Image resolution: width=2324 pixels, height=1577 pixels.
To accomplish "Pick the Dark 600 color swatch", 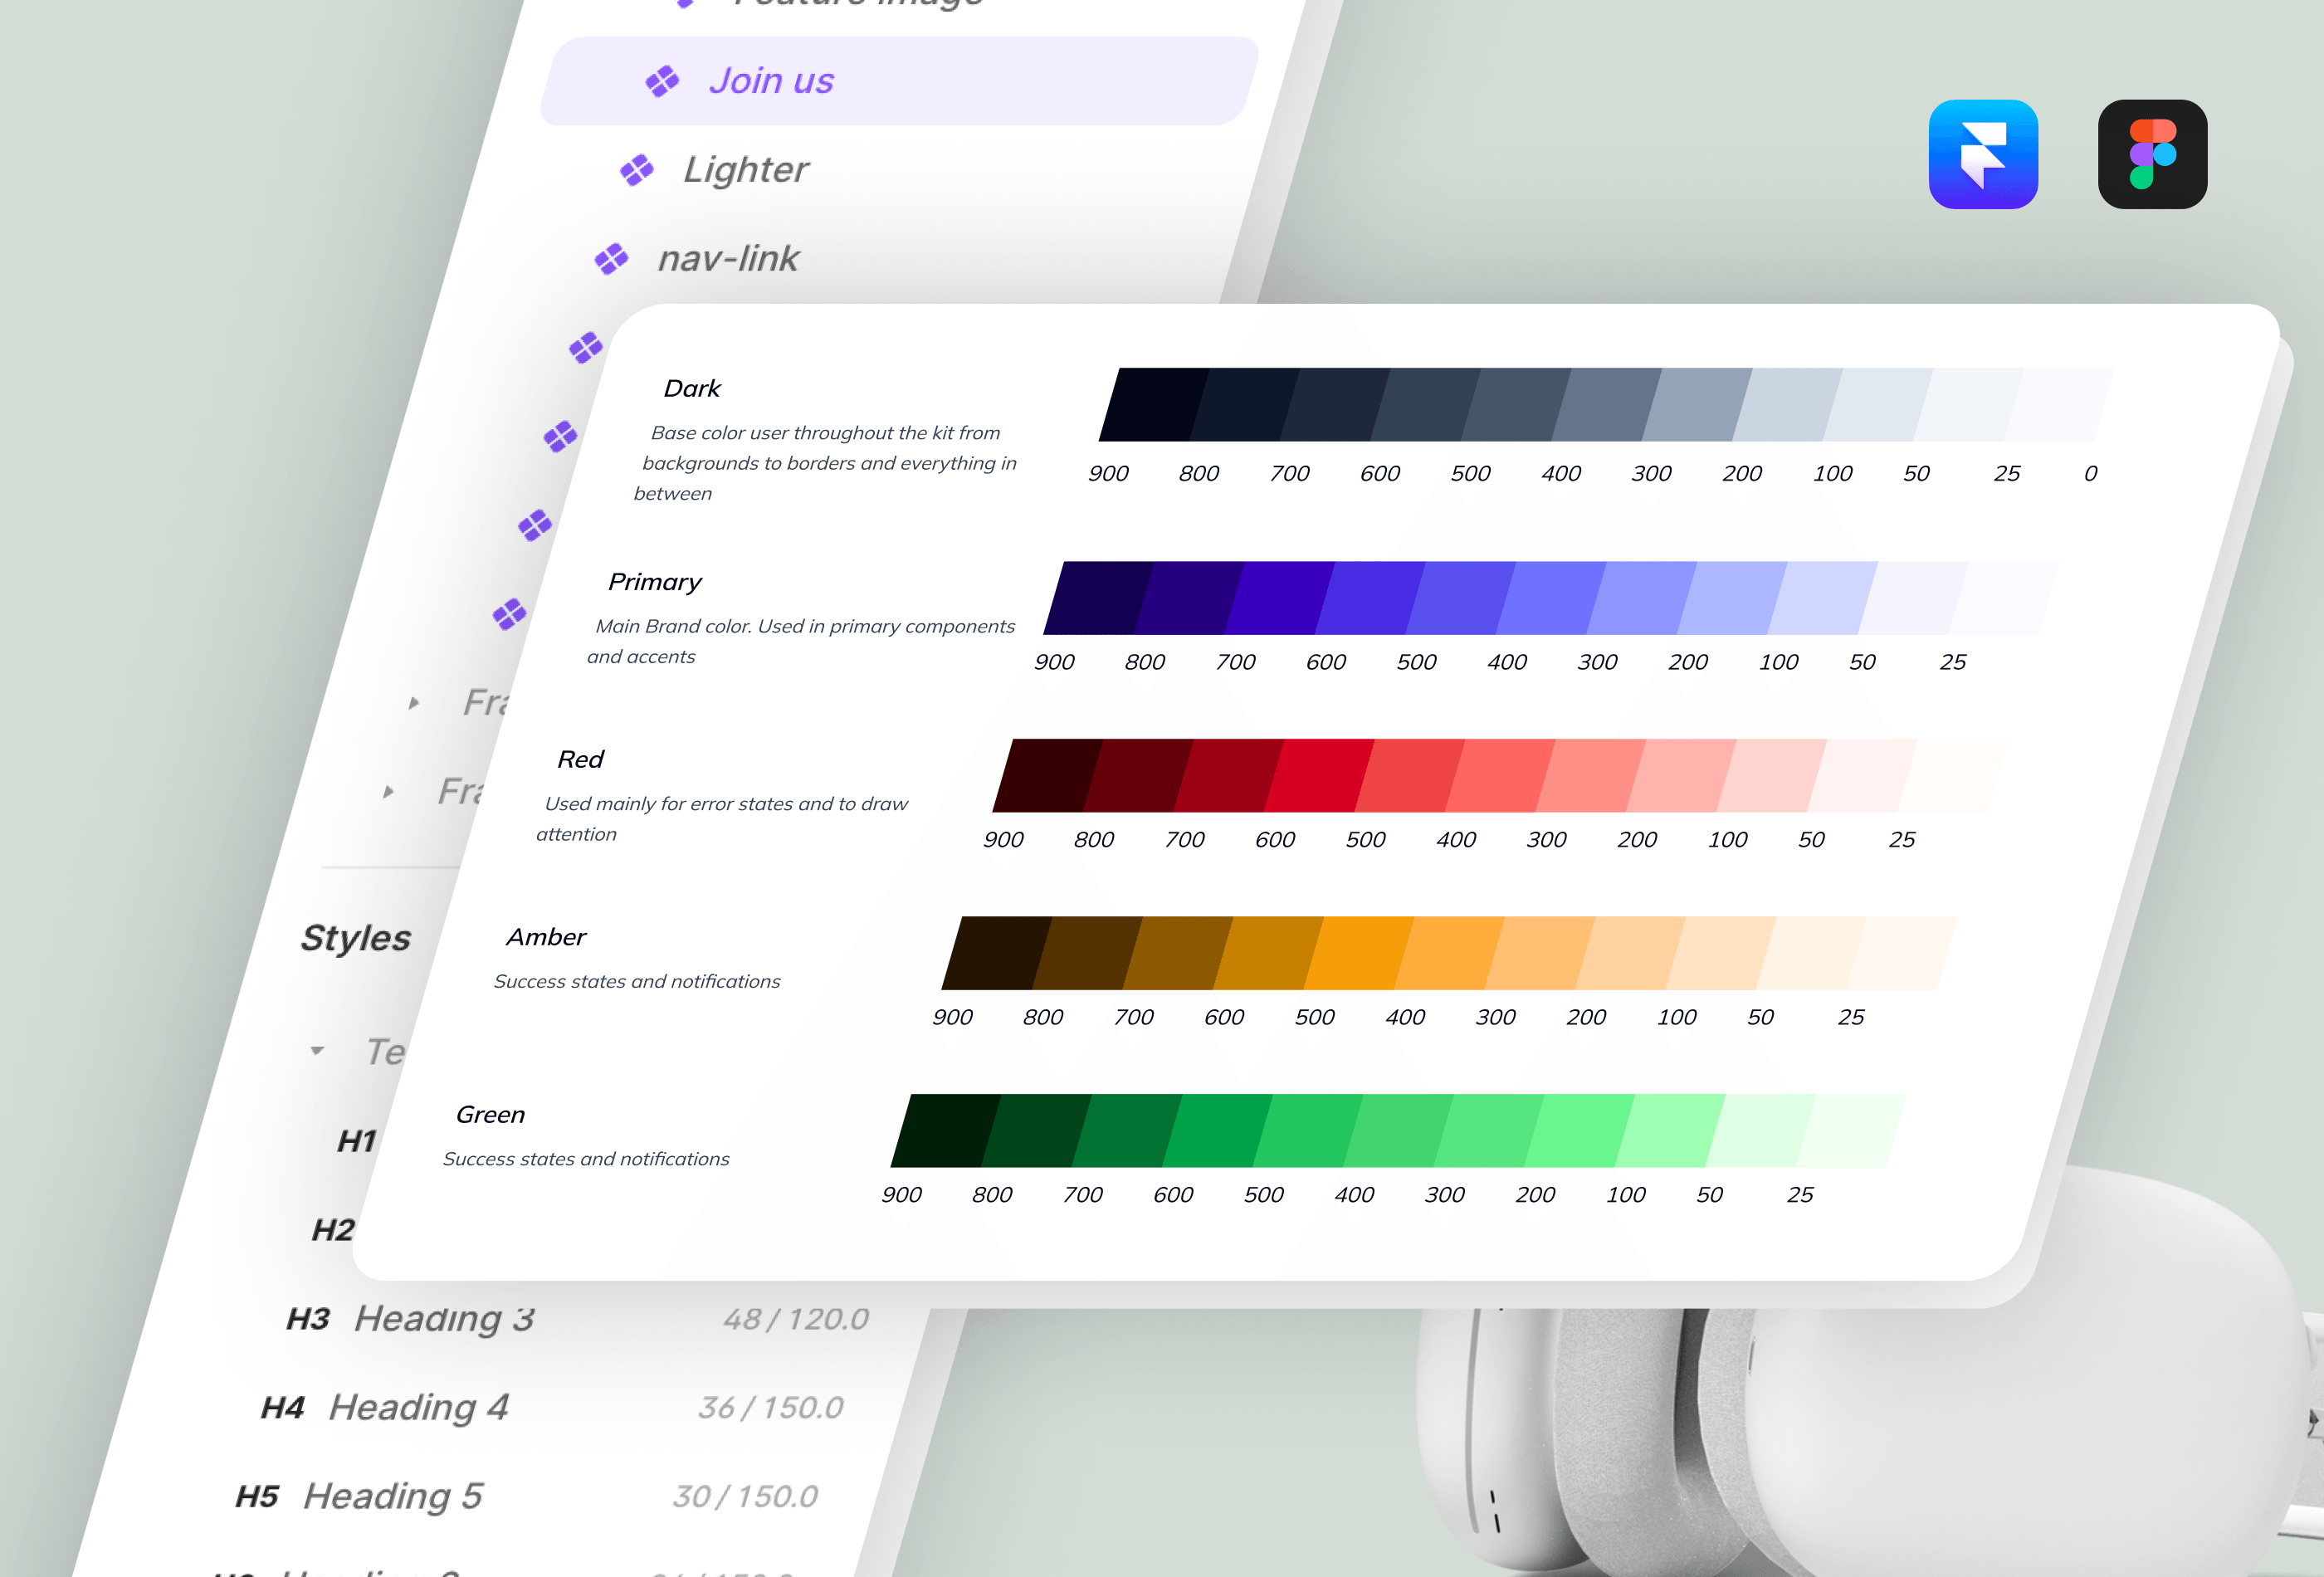I will [x=1425, y=404].
